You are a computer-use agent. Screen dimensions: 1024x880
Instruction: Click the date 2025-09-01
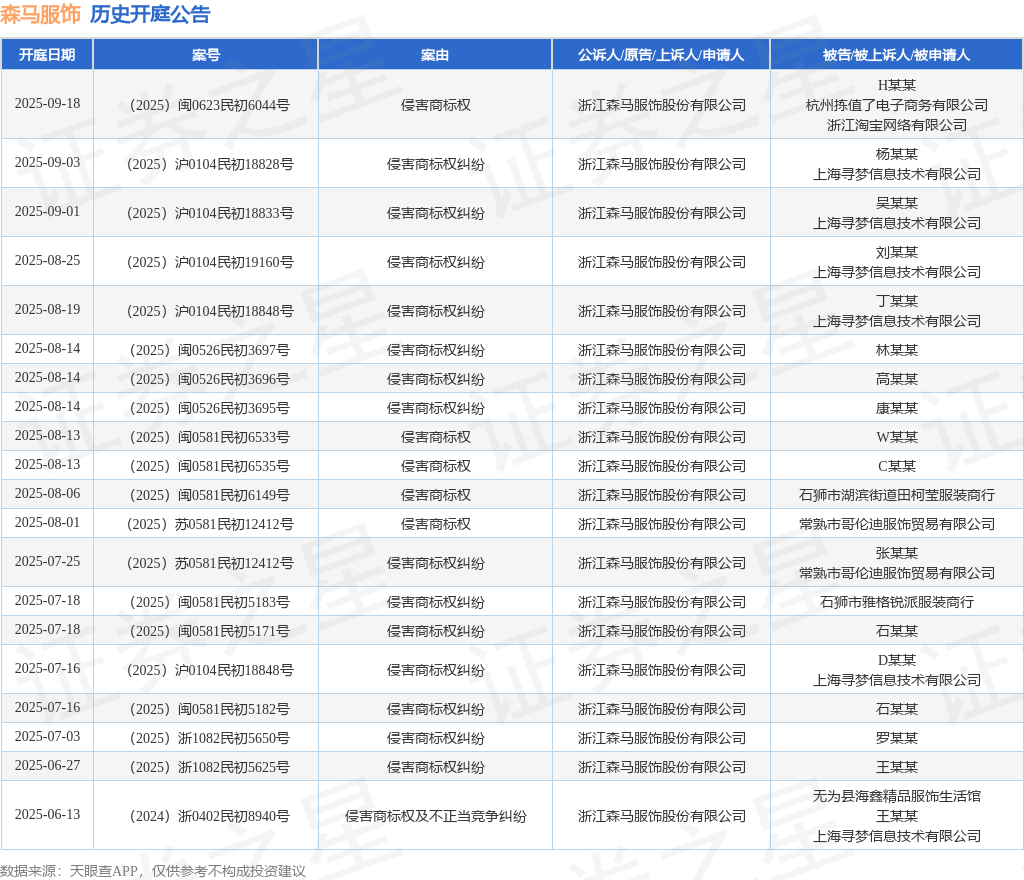coord(47,212)
